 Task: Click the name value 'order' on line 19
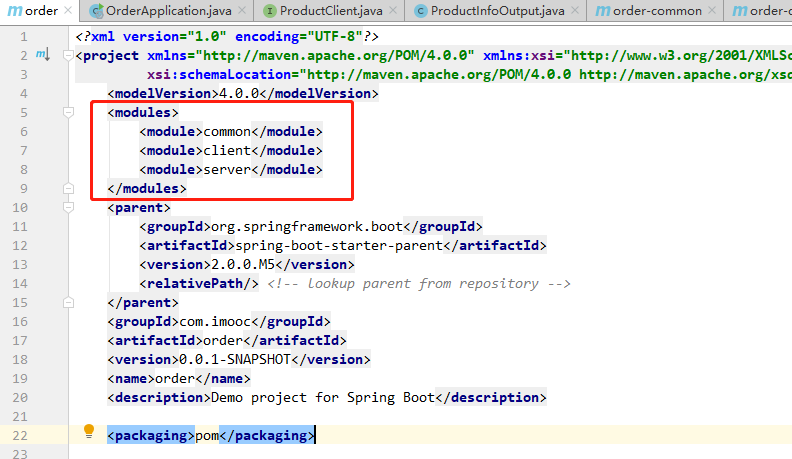pos(175,379)
